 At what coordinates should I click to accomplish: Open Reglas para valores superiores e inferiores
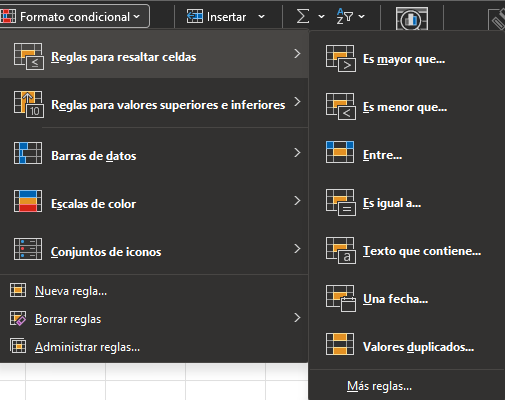pos(154,102)
